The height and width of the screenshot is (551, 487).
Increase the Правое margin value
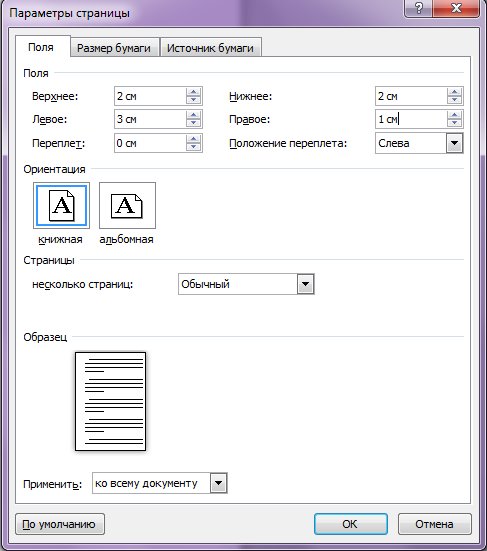(454, 115)
